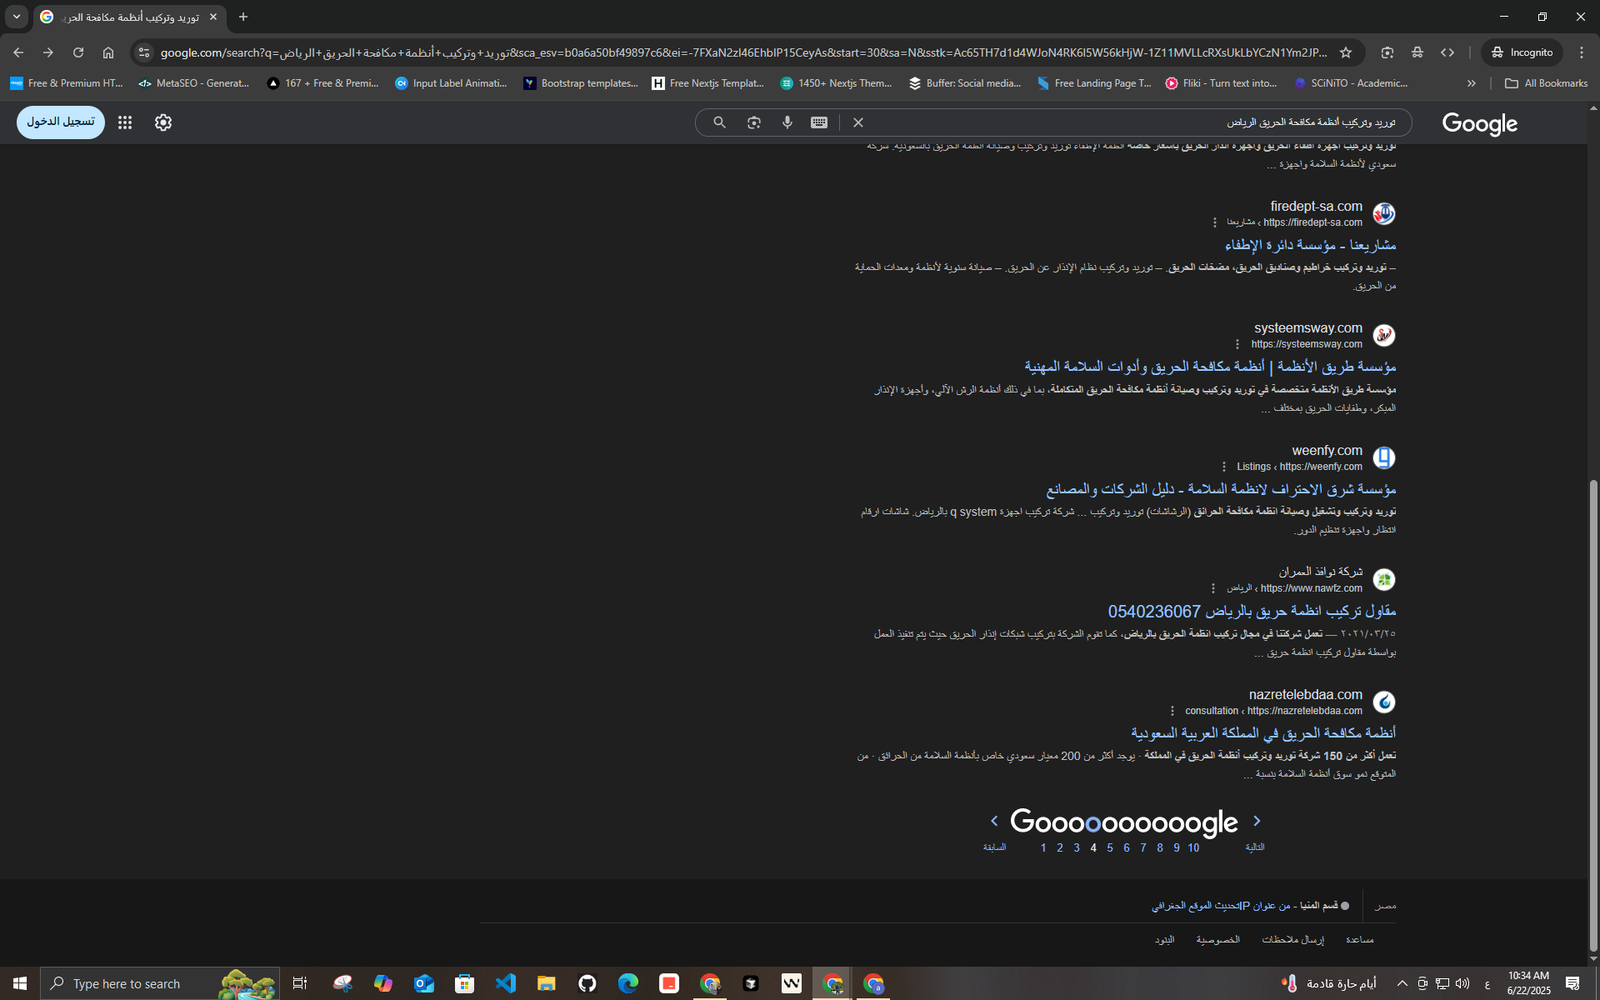Image resolution: width=1600 pixels, height=1000 pixels.
Task: Open more options for weenfy.com result
Action: click(x=1223, y=466)
